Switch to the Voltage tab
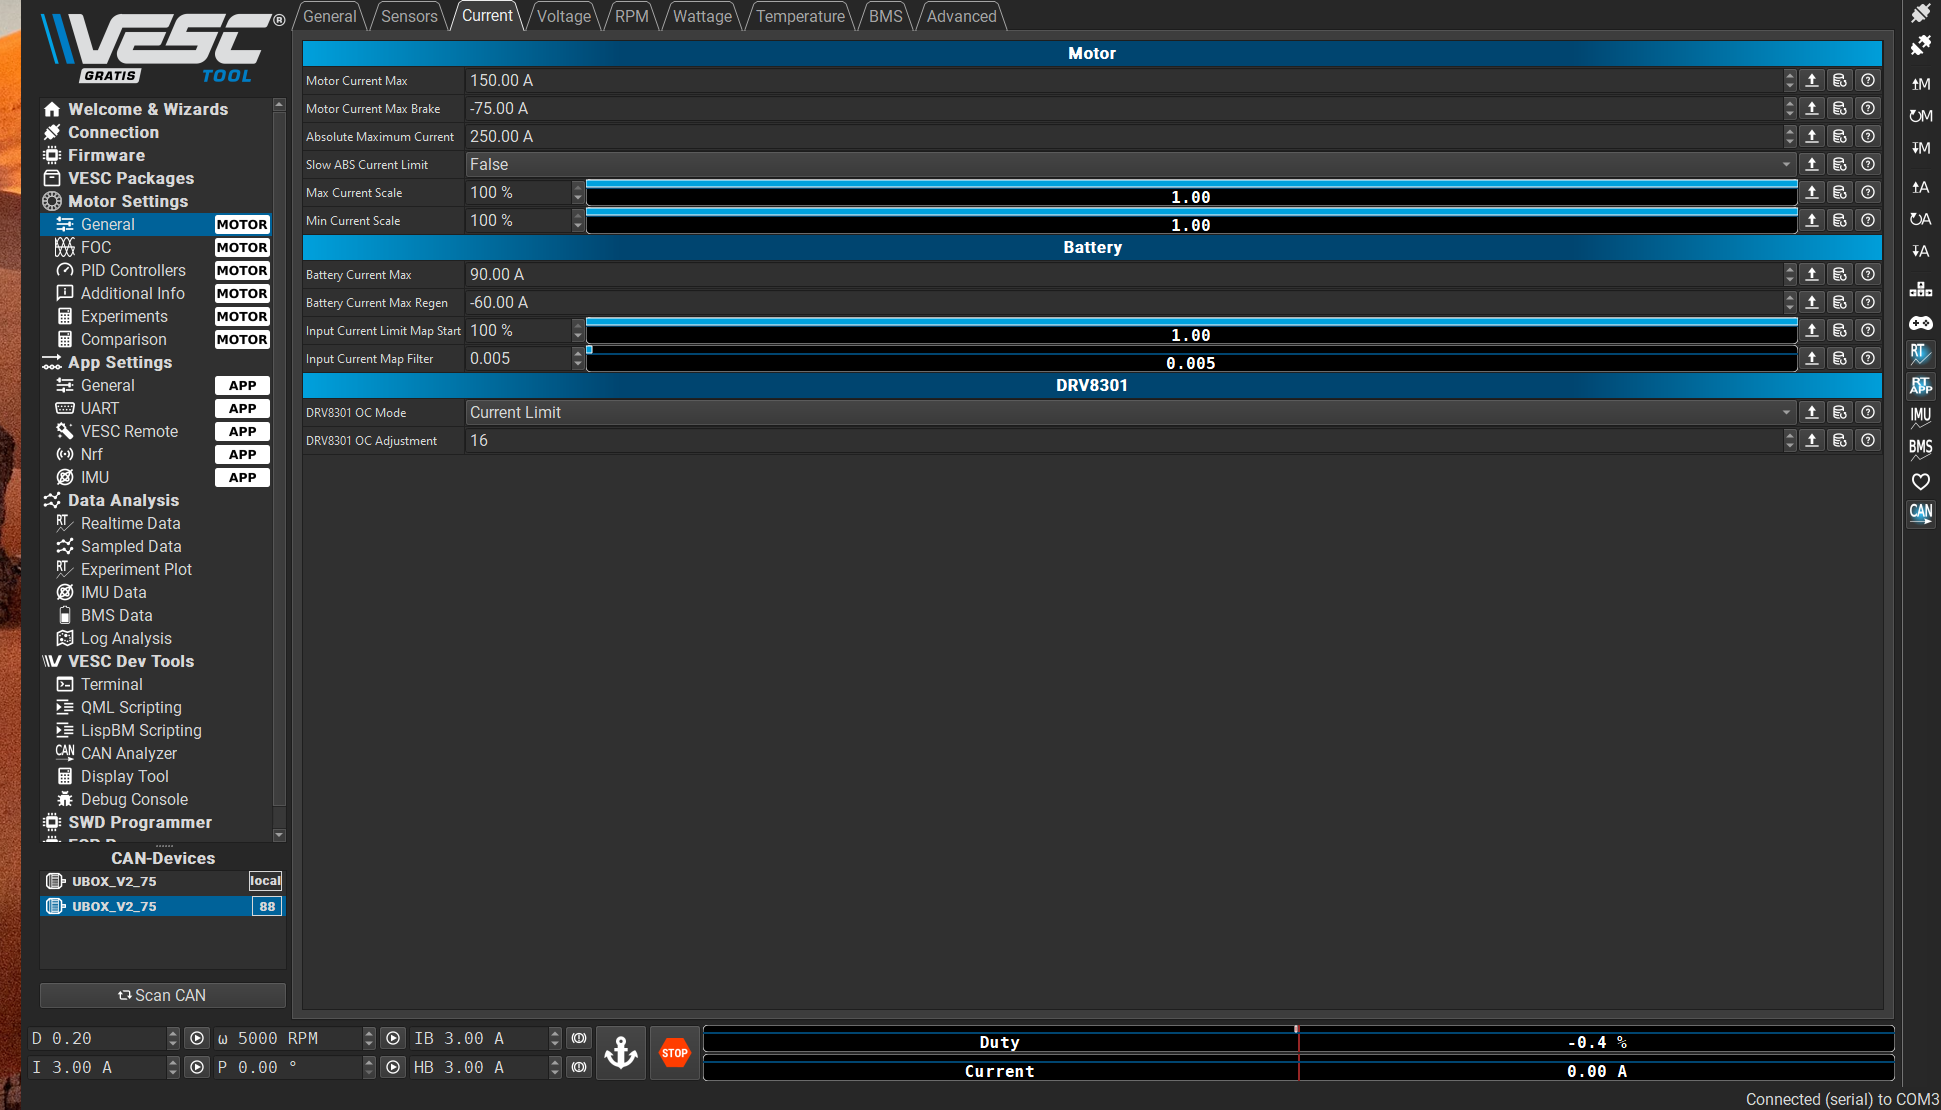Viewport: 1941px width, 1110px height. pos(563,16)
